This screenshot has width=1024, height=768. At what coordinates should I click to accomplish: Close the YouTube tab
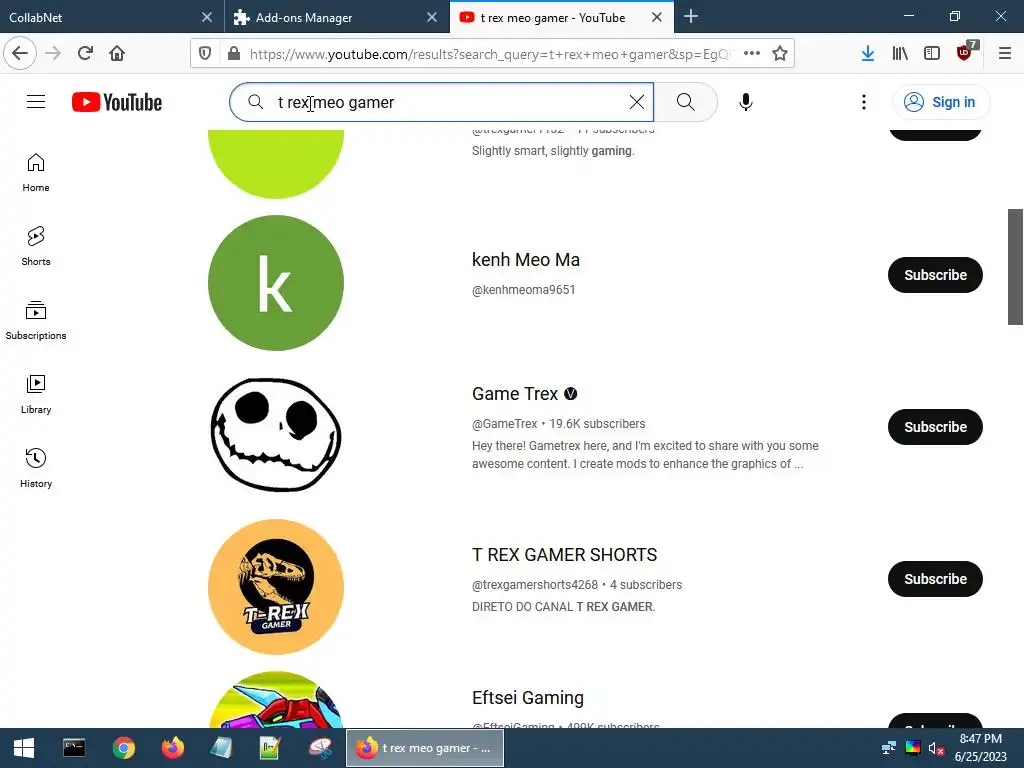tap(657, 18)
